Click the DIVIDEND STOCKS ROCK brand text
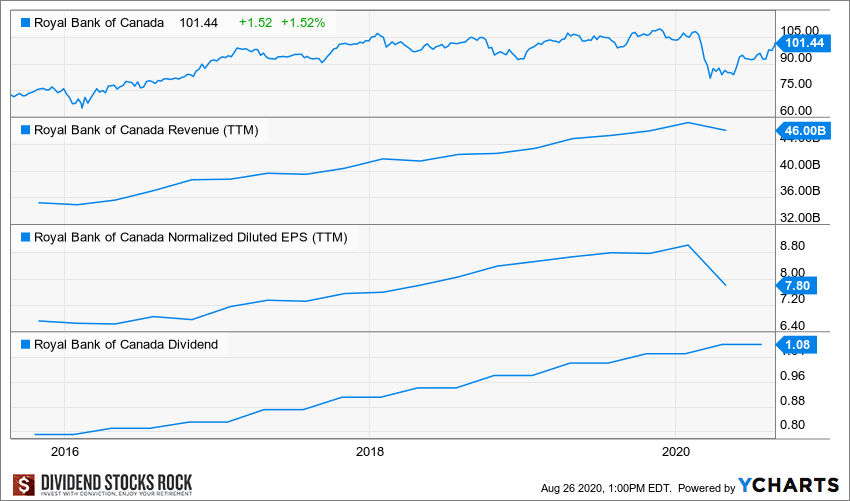Viewport: 850px width, 501px height. [117, 481]
